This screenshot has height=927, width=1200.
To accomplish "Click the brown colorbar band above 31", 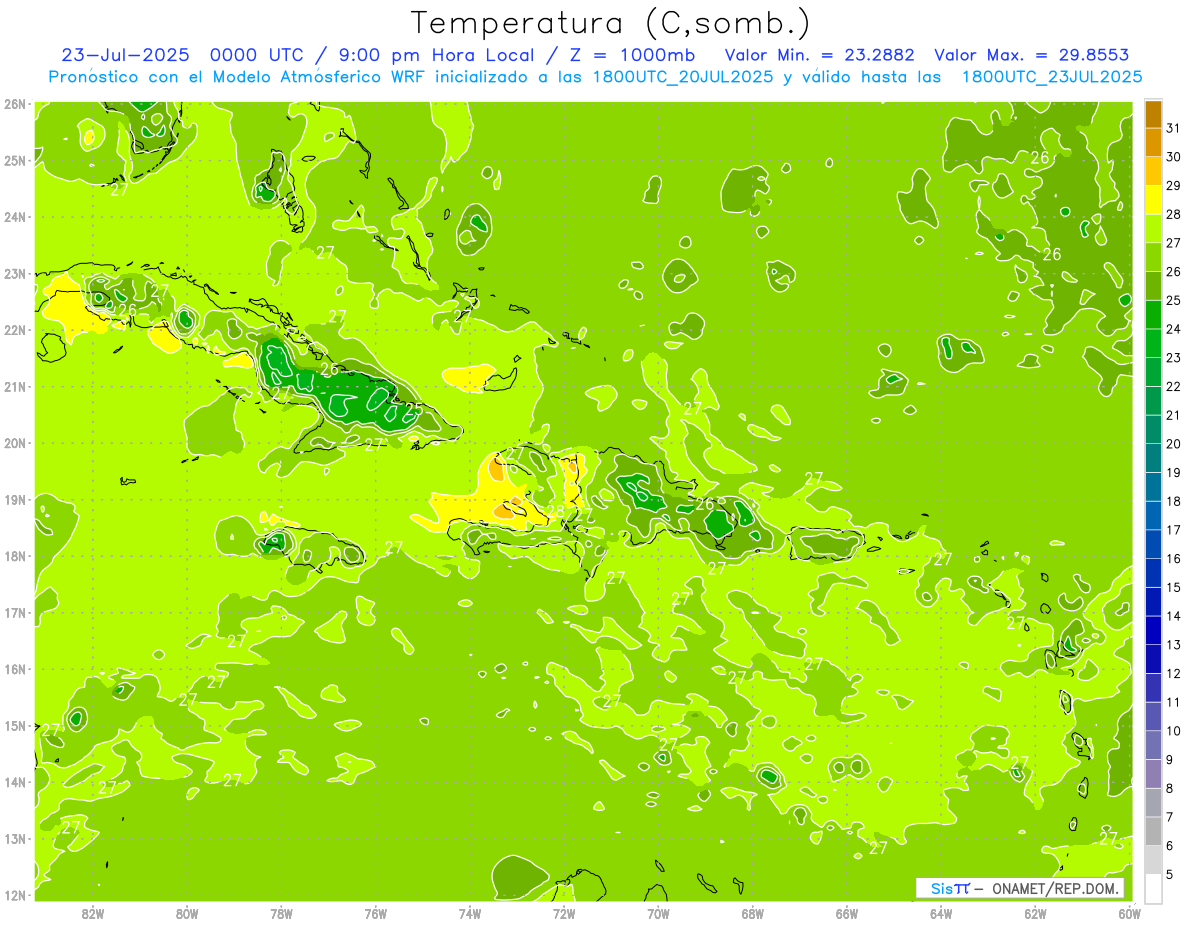I will click(x=1153, y=113).
